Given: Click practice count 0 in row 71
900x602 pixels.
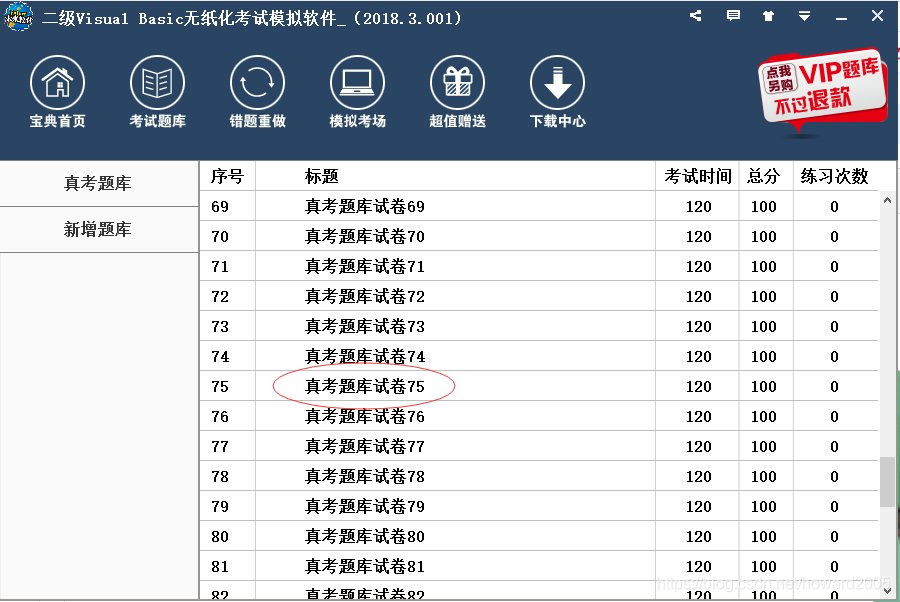Looking at the screenshot, I should (x=835, y=266).
